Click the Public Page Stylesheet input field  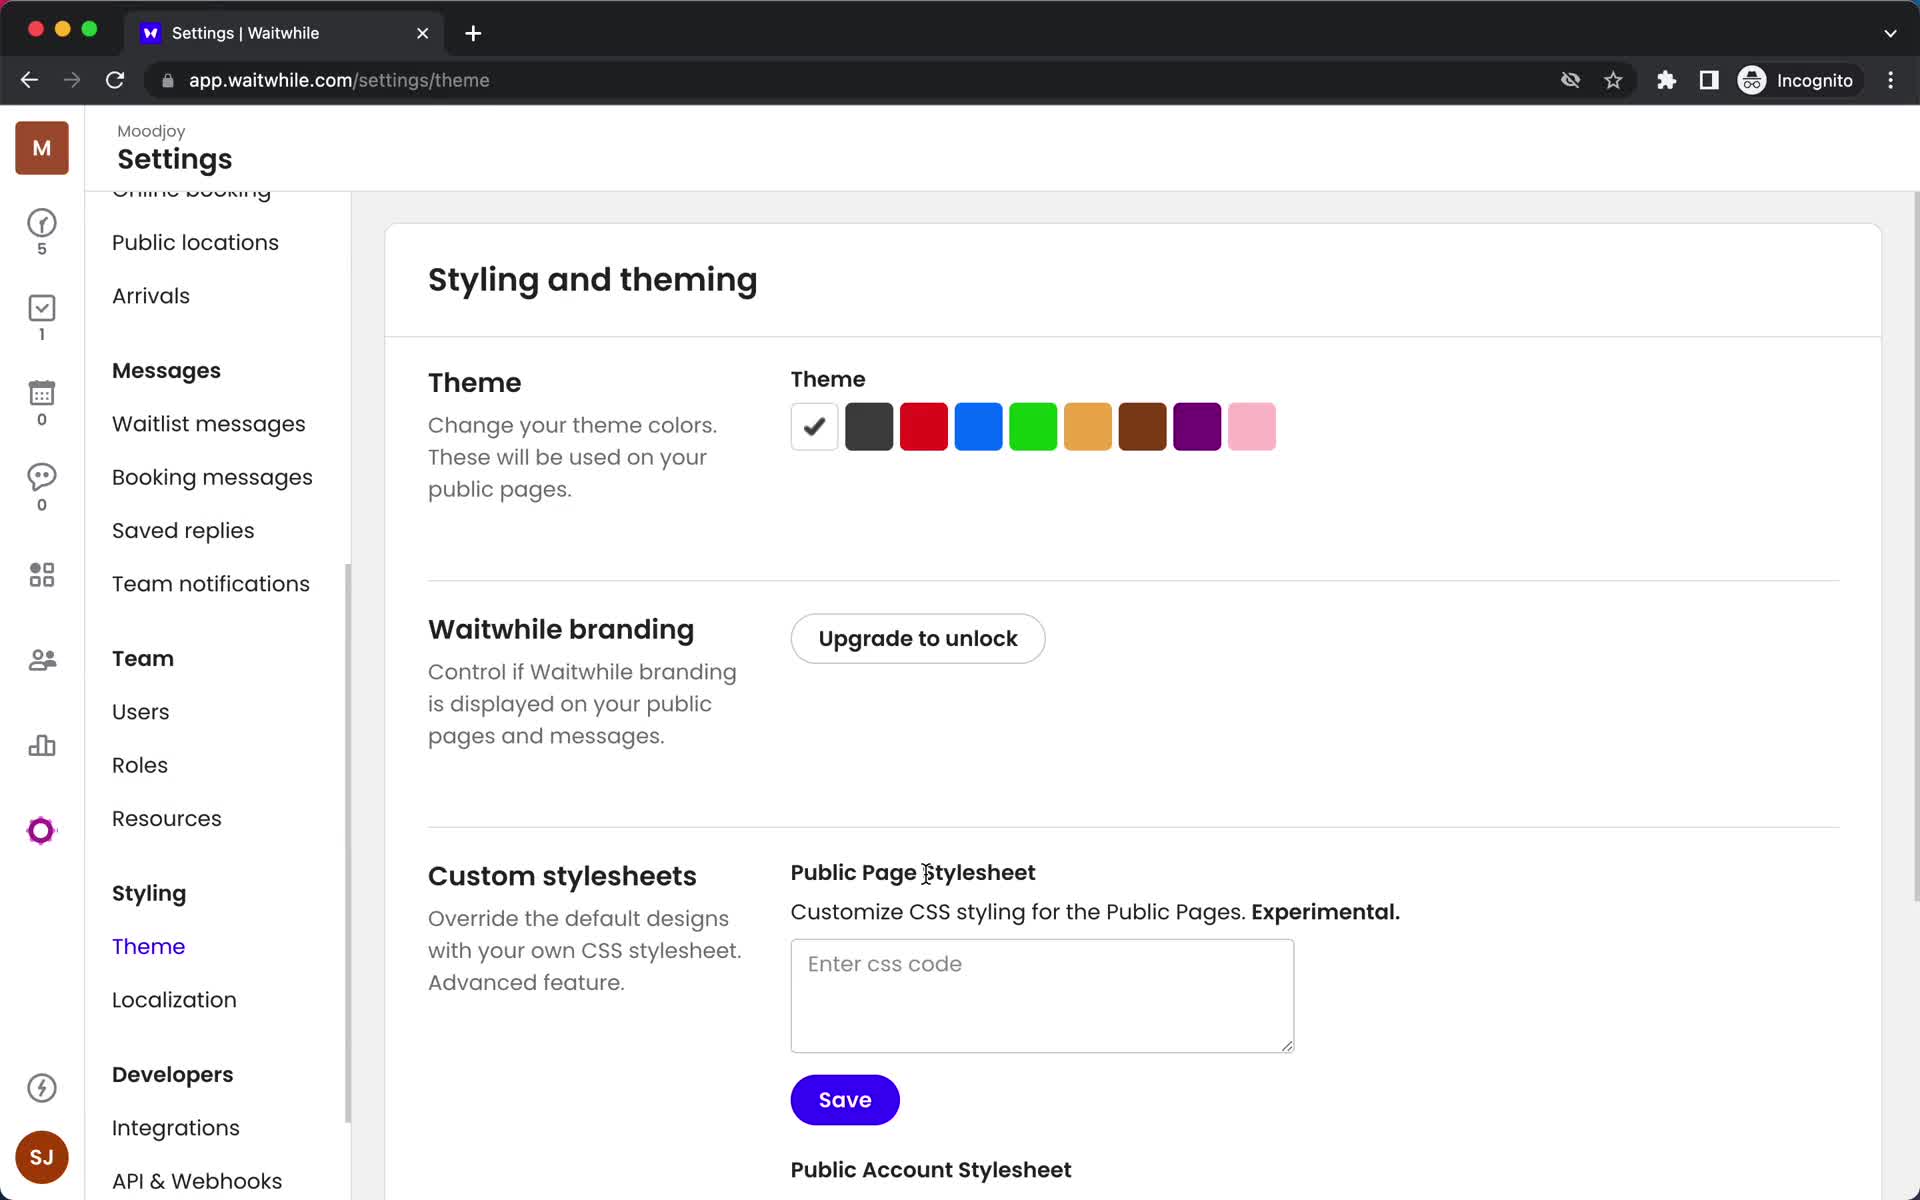pos(1042,995)
